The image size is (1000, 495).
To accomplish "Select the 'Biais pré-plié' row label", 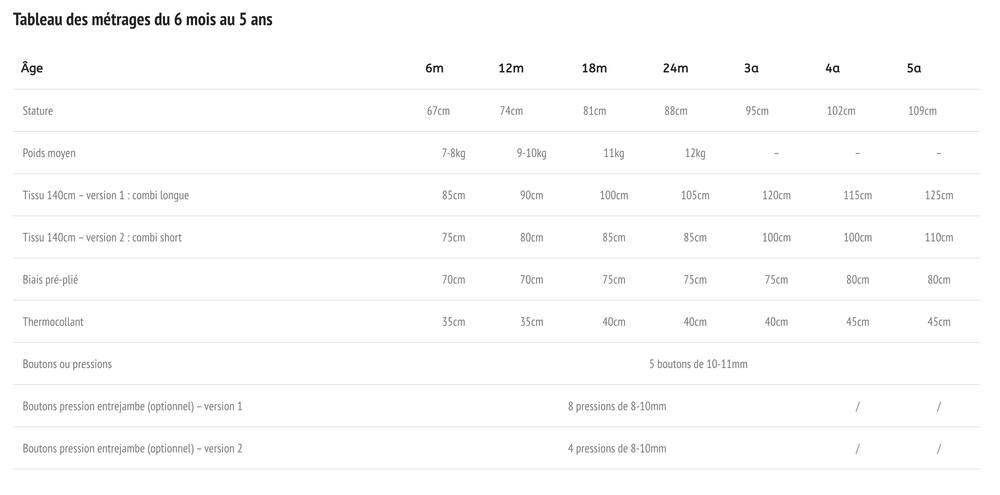I will [50, 279].
